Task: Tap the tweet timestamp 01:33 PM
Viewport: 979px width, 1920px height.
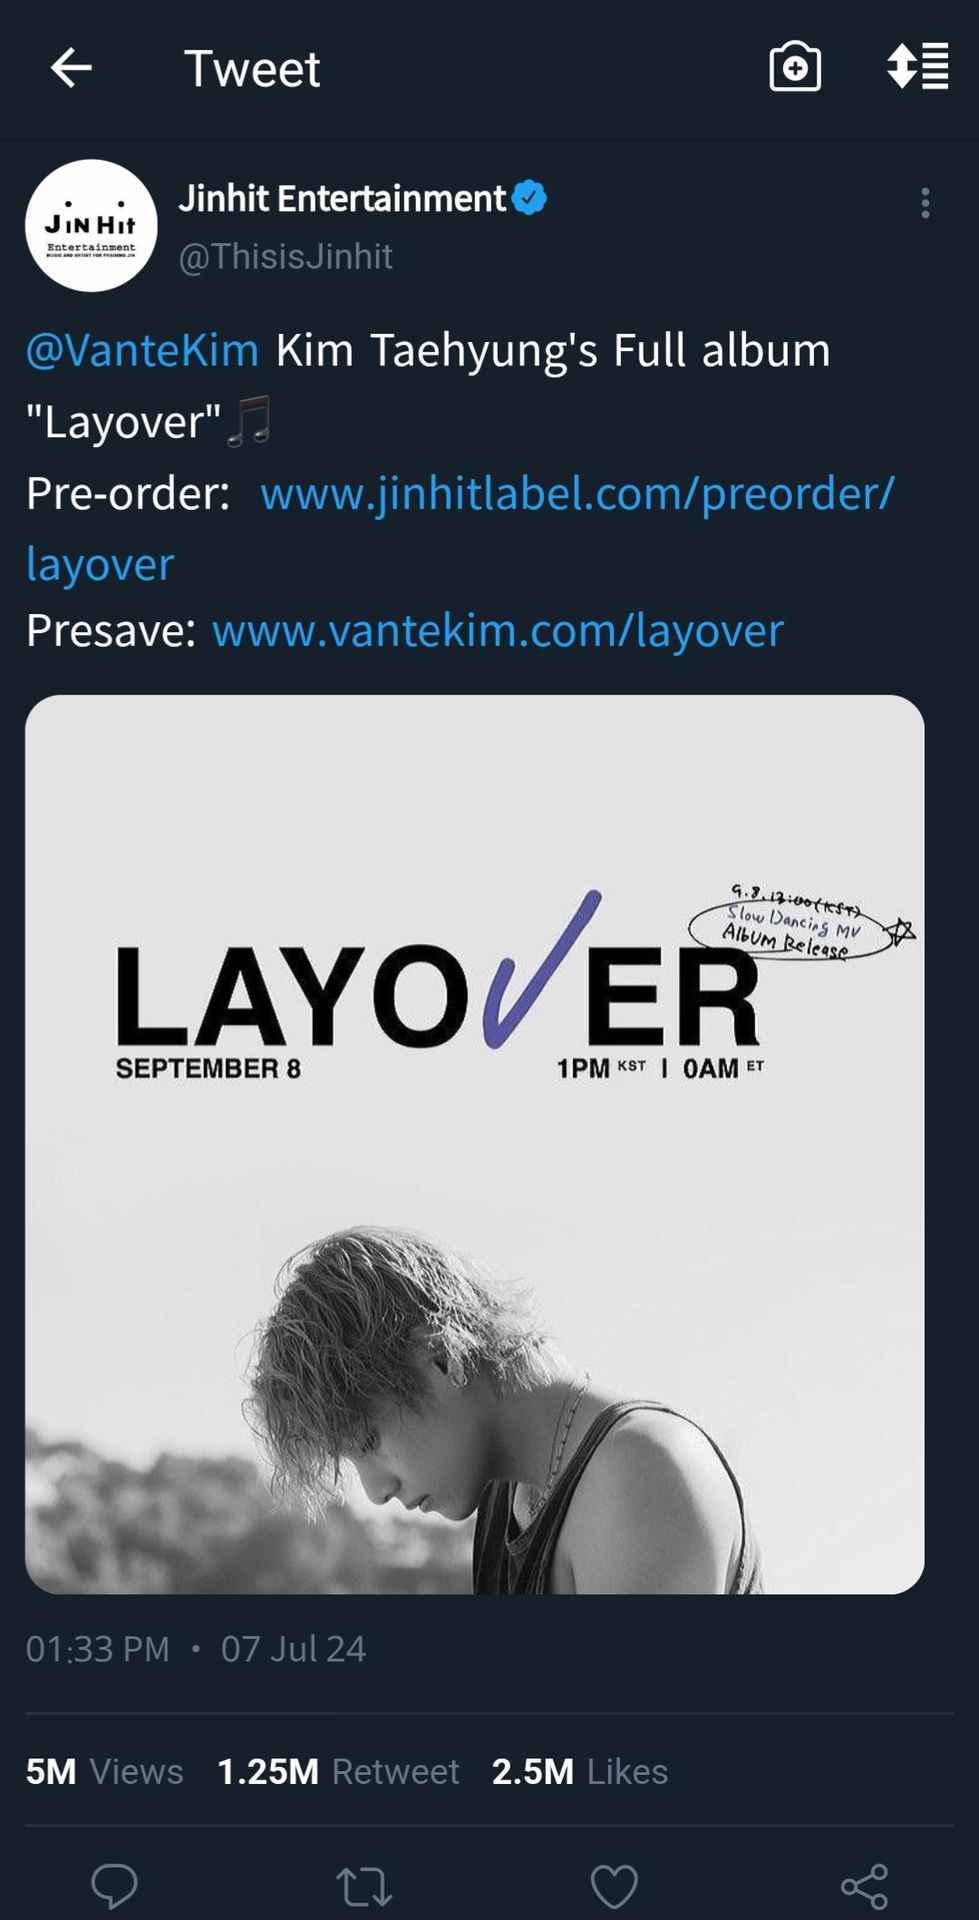Action: (98, 1648)
